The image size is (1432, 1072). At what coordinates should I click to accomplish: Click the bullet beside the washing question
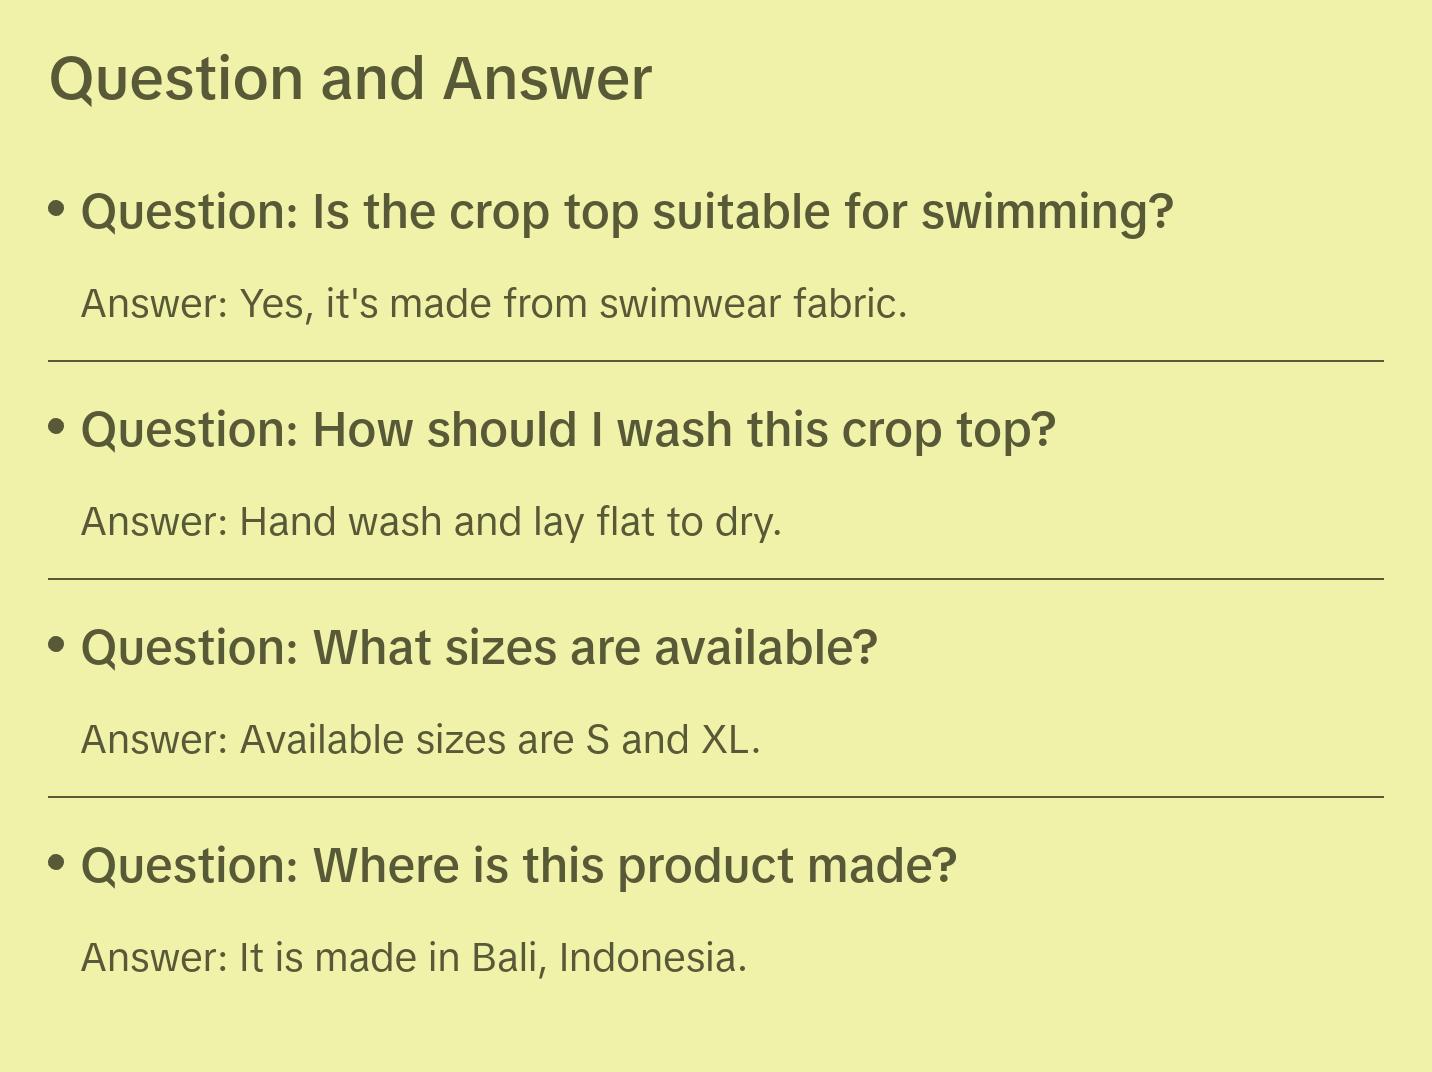(57, 427)
